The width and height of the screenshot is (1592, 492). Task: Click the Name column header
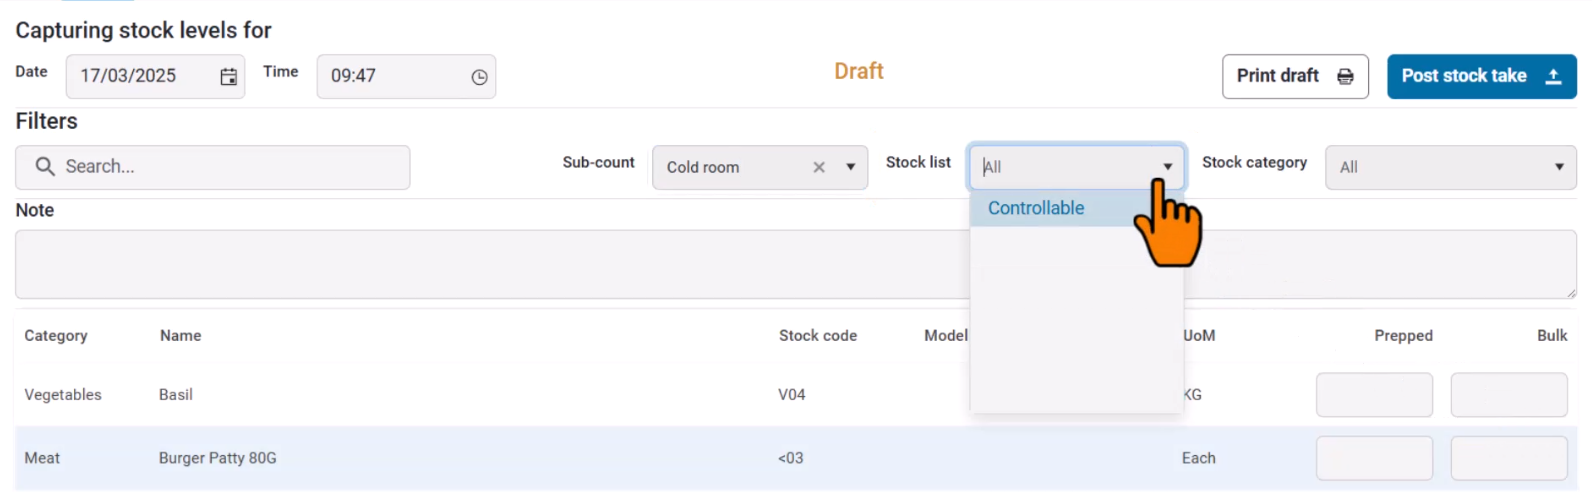[x=180, y=336]
